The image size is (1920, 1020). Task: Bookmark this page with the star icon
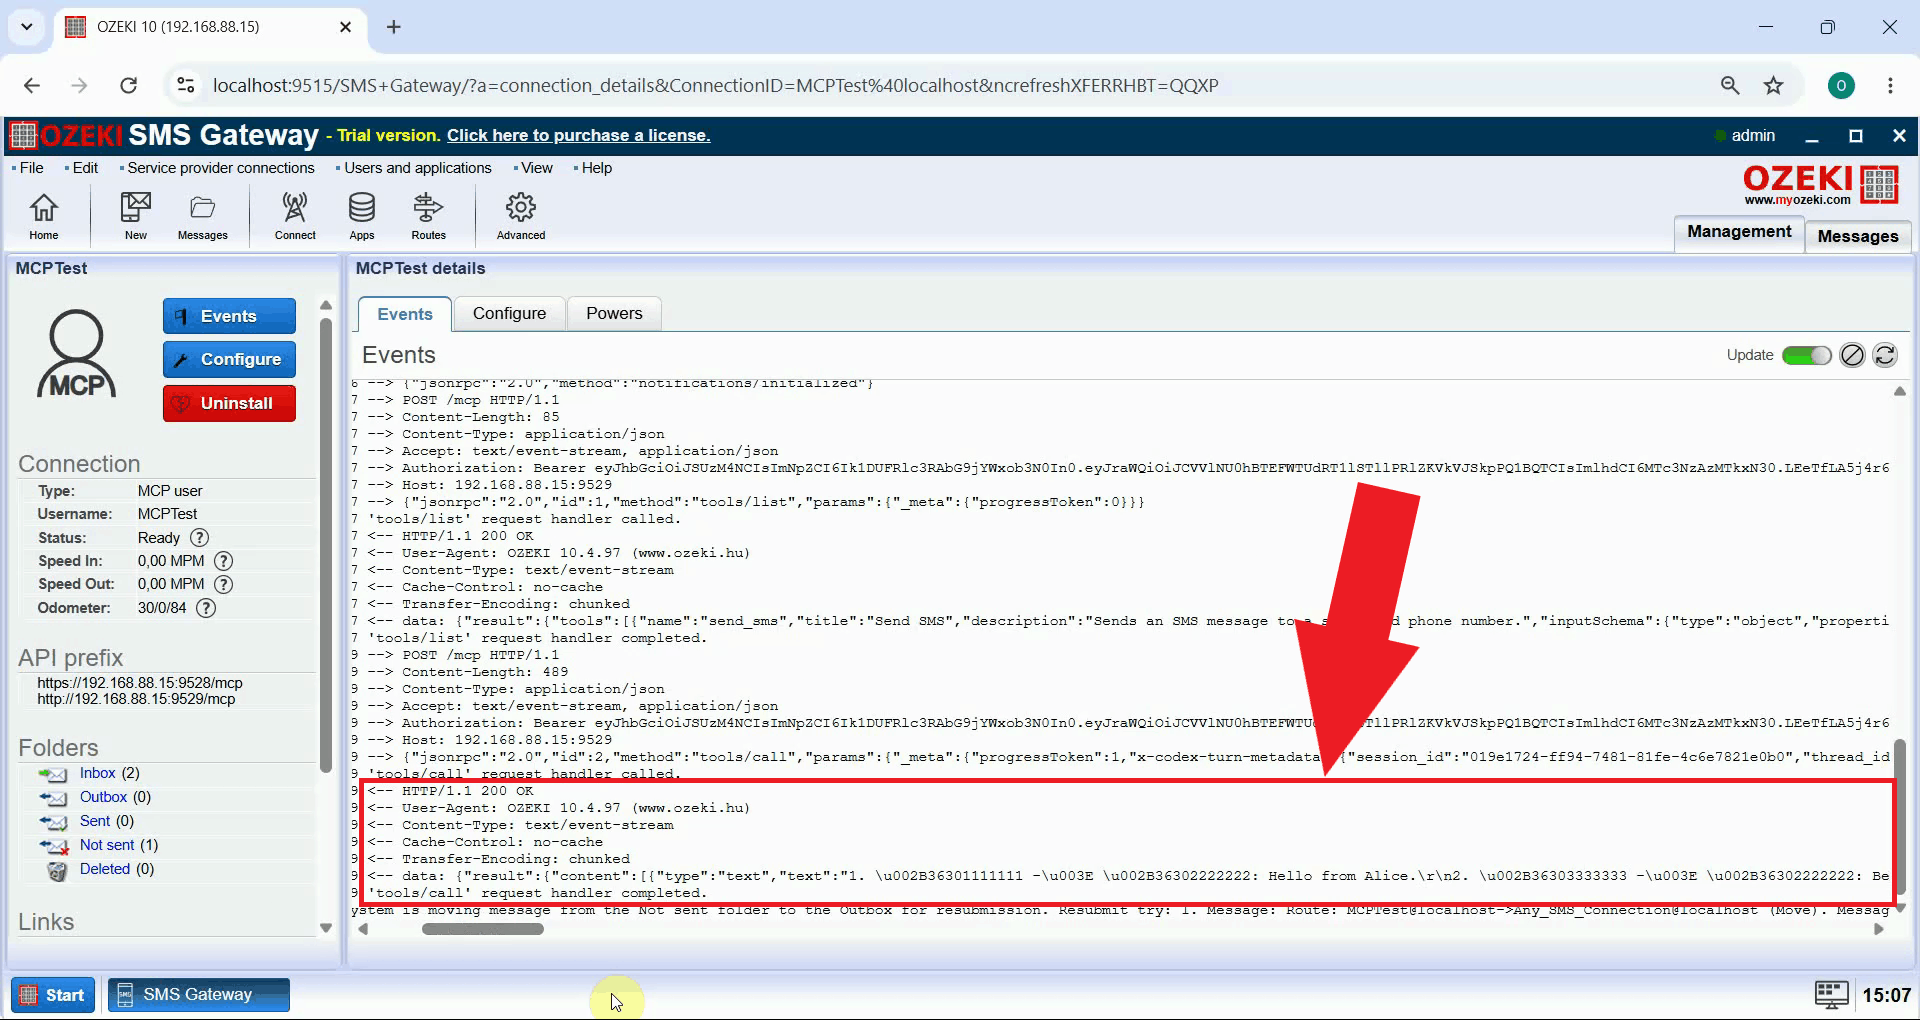tap(1773, 85)
